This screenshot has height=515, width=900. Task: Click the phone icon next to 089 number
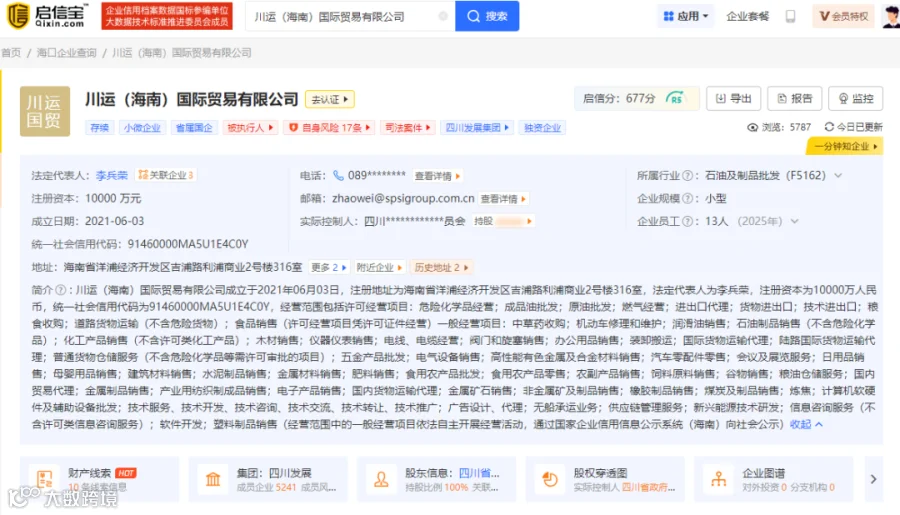339,175
